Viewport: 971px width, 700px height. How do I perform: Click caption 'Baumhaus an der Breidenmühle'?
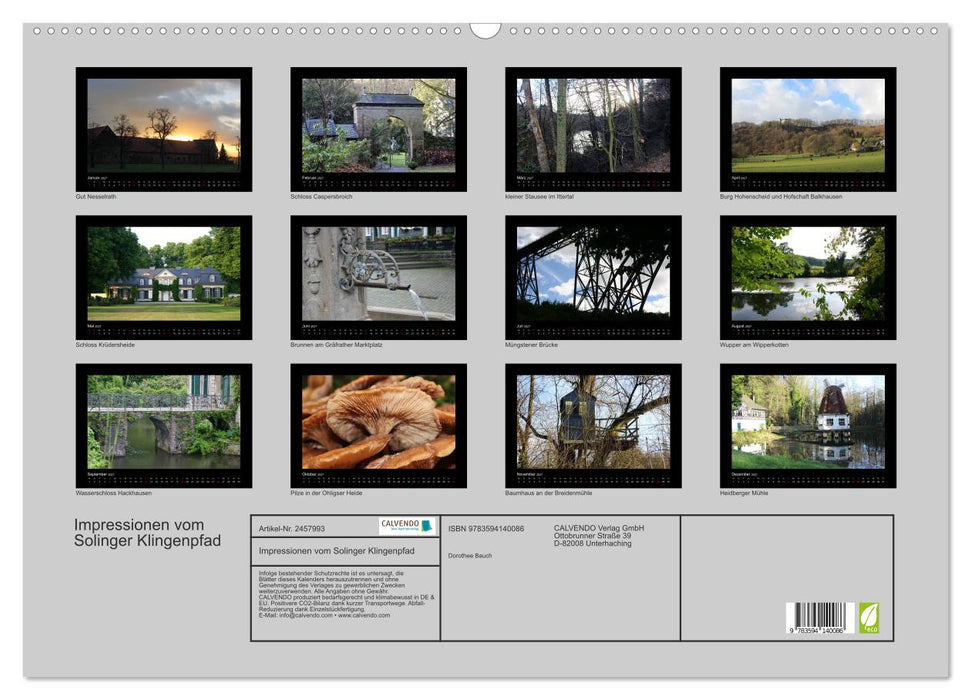click(x=549, y=493)
